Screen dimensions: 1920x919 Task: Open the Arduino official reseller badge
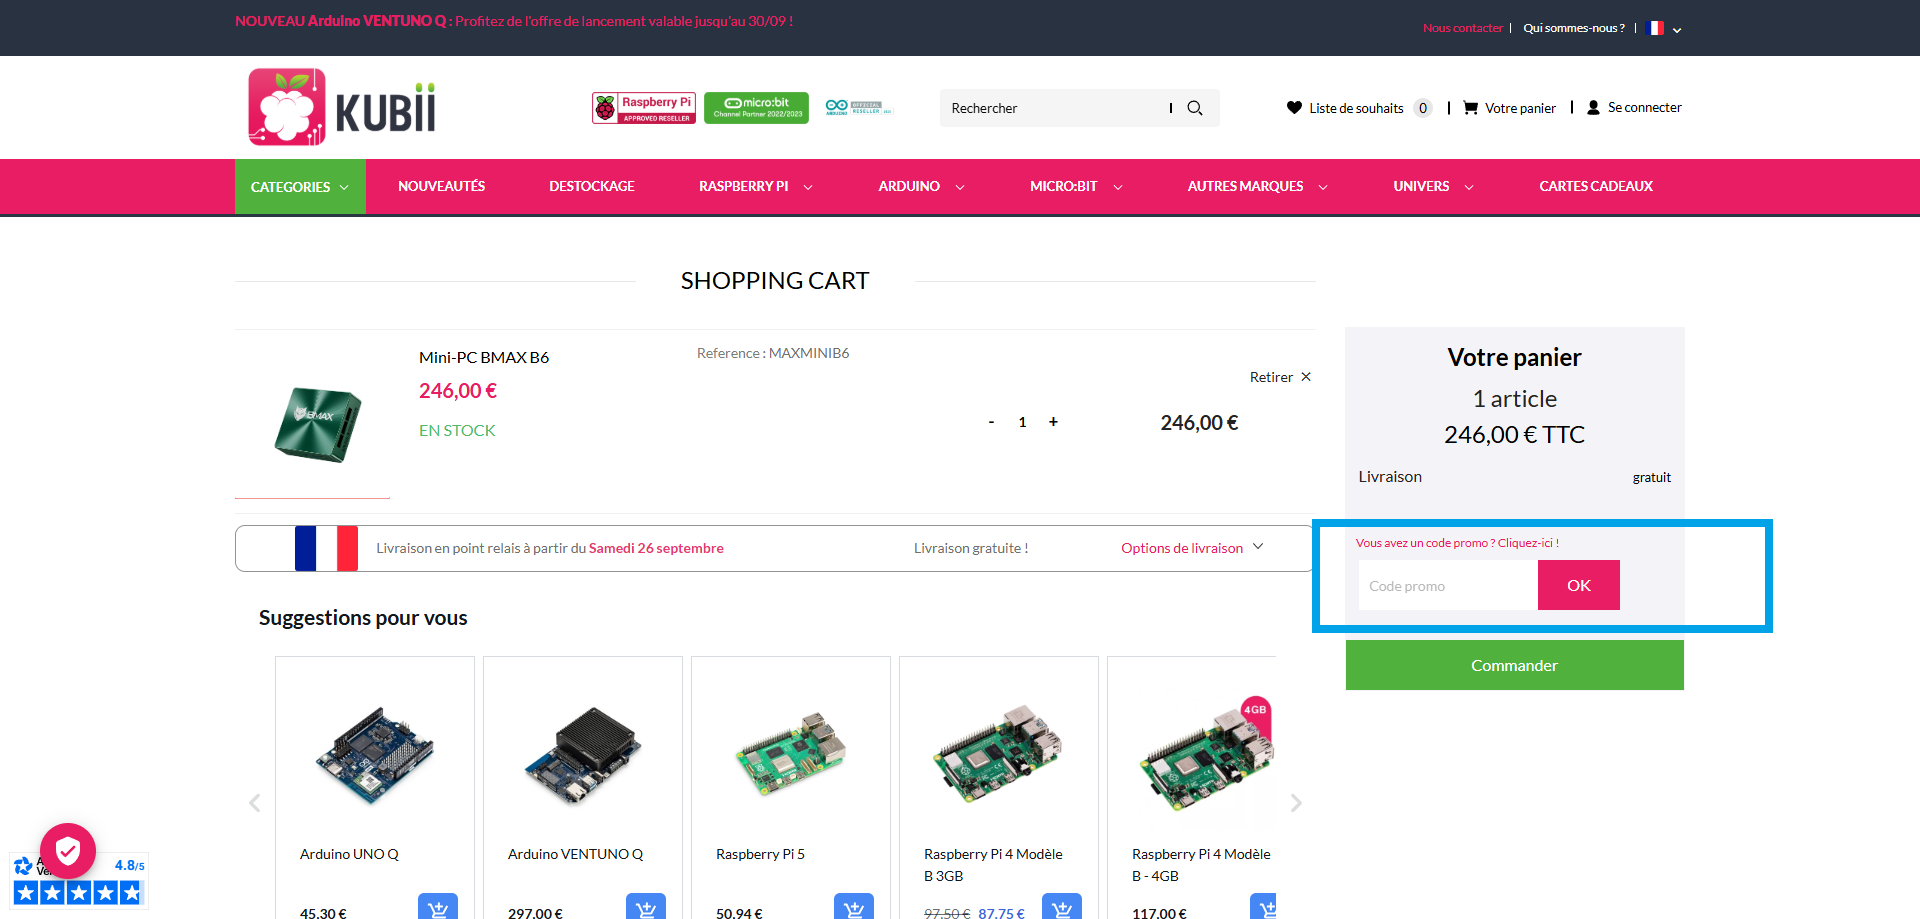pos(858,107)
